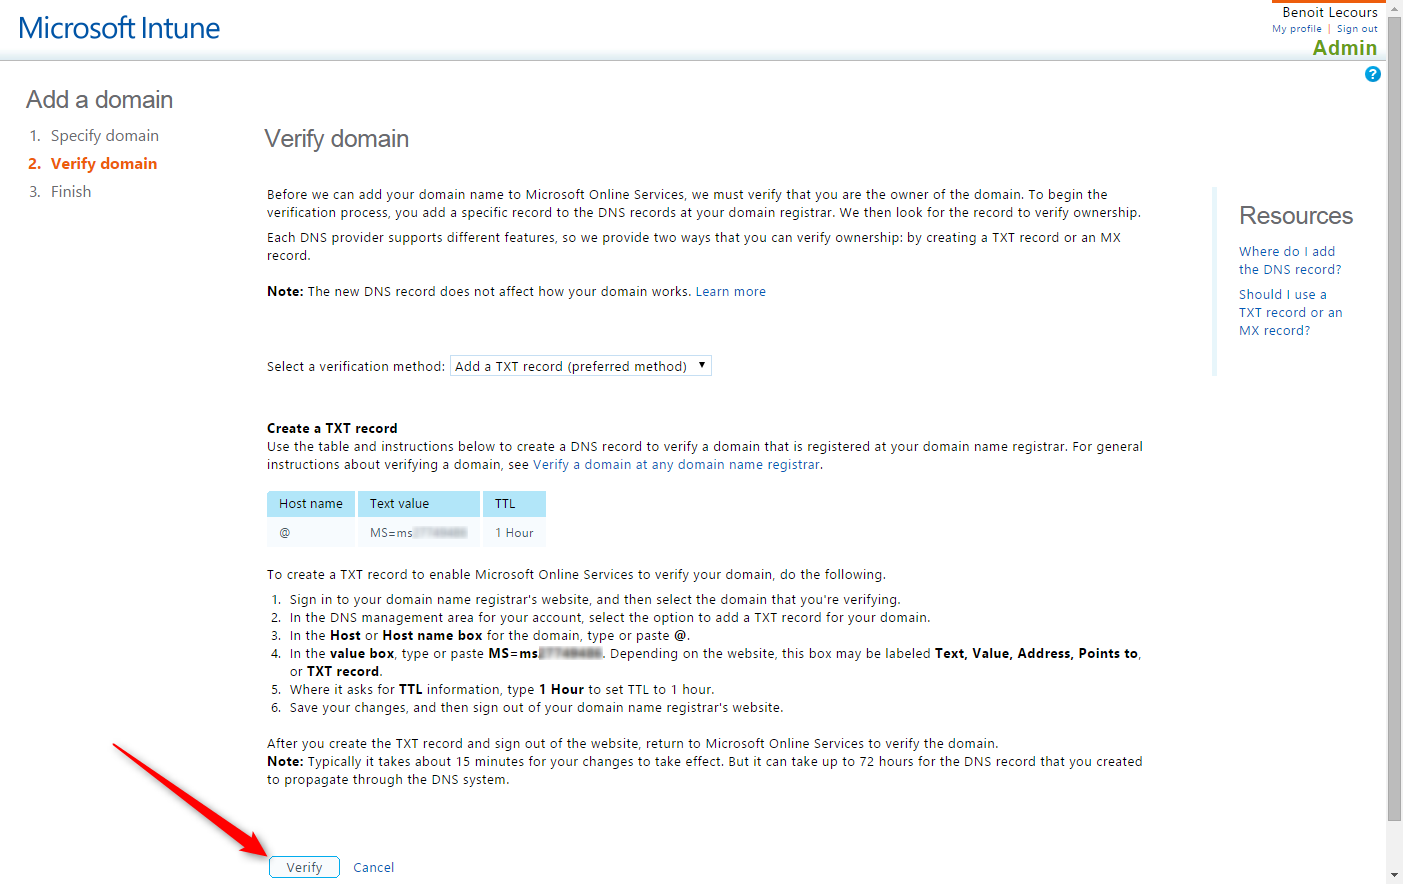The image size is (1403, 884).
Task: Click the Verify domain page heading
Action: coord(337,139)
